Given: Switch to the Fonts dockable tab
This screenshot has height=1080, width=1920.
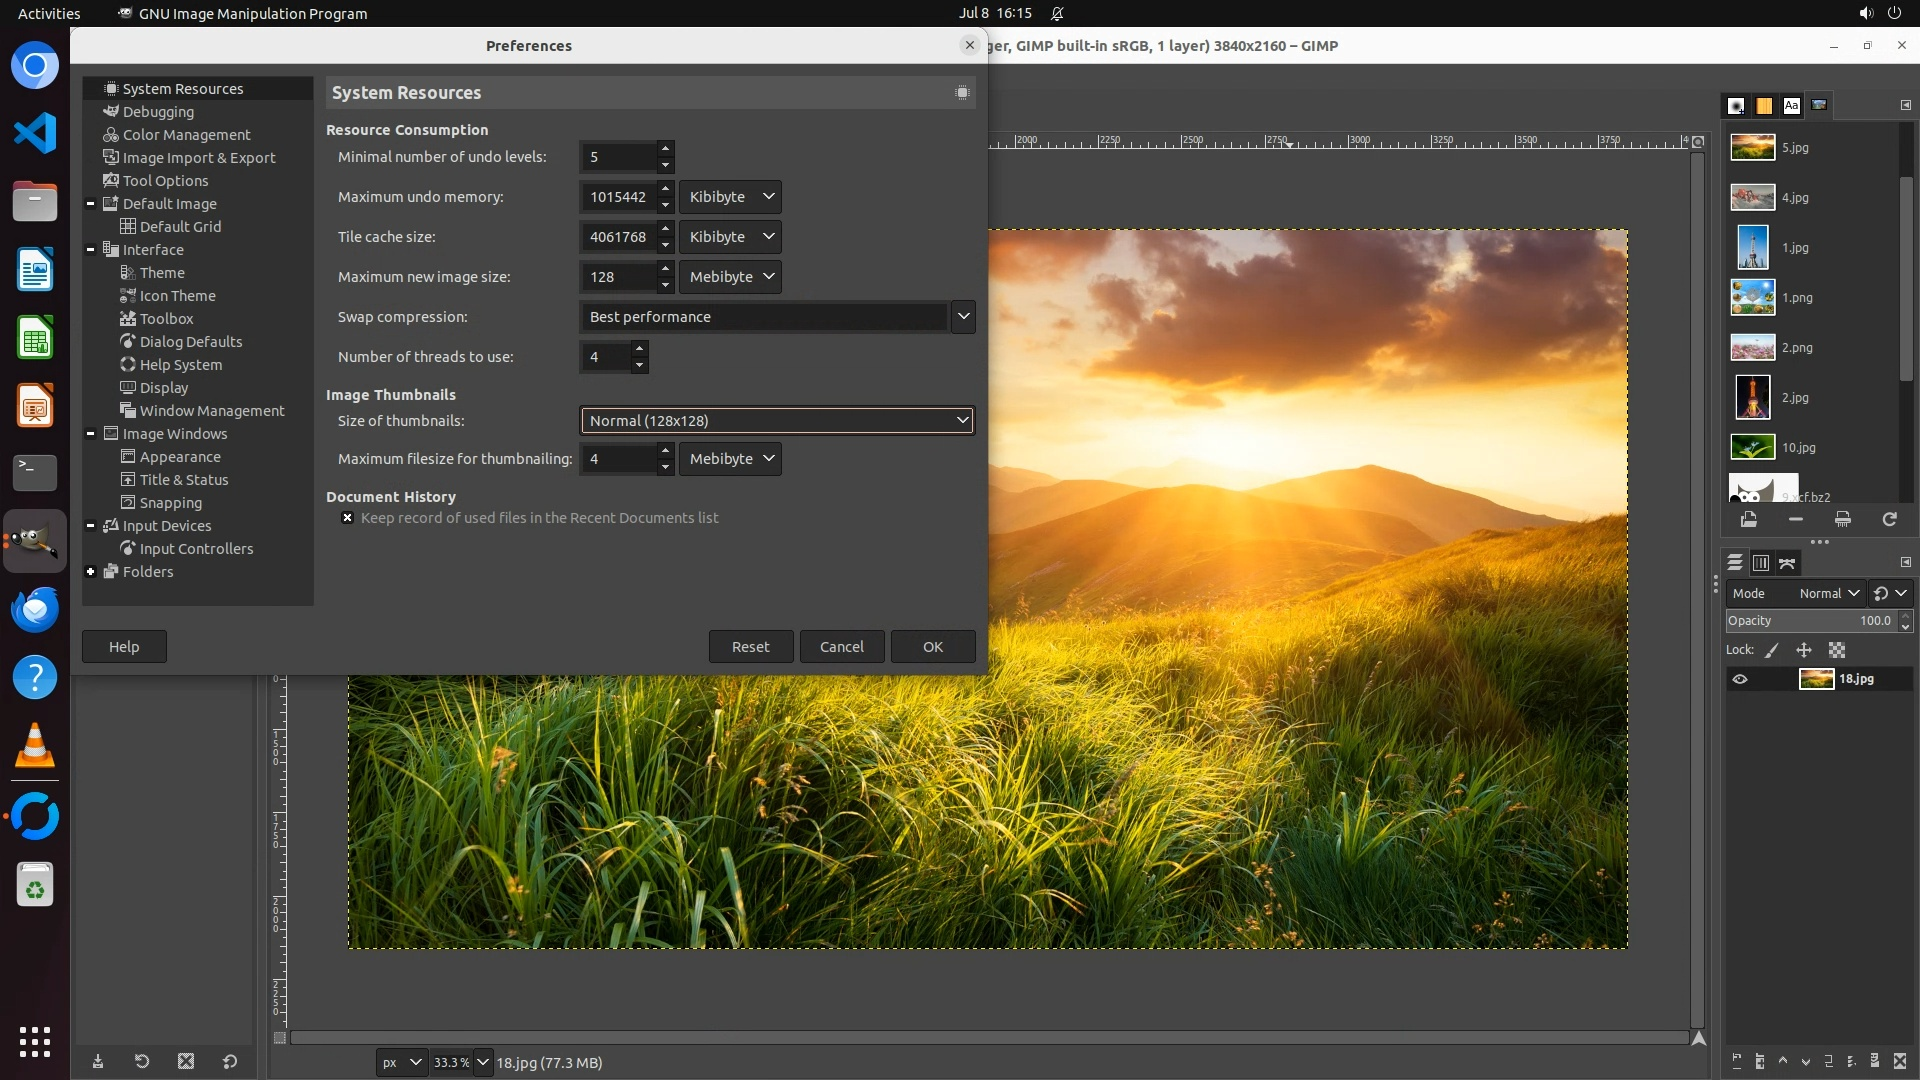Looking at the screenshot, I should (1791, 105).
